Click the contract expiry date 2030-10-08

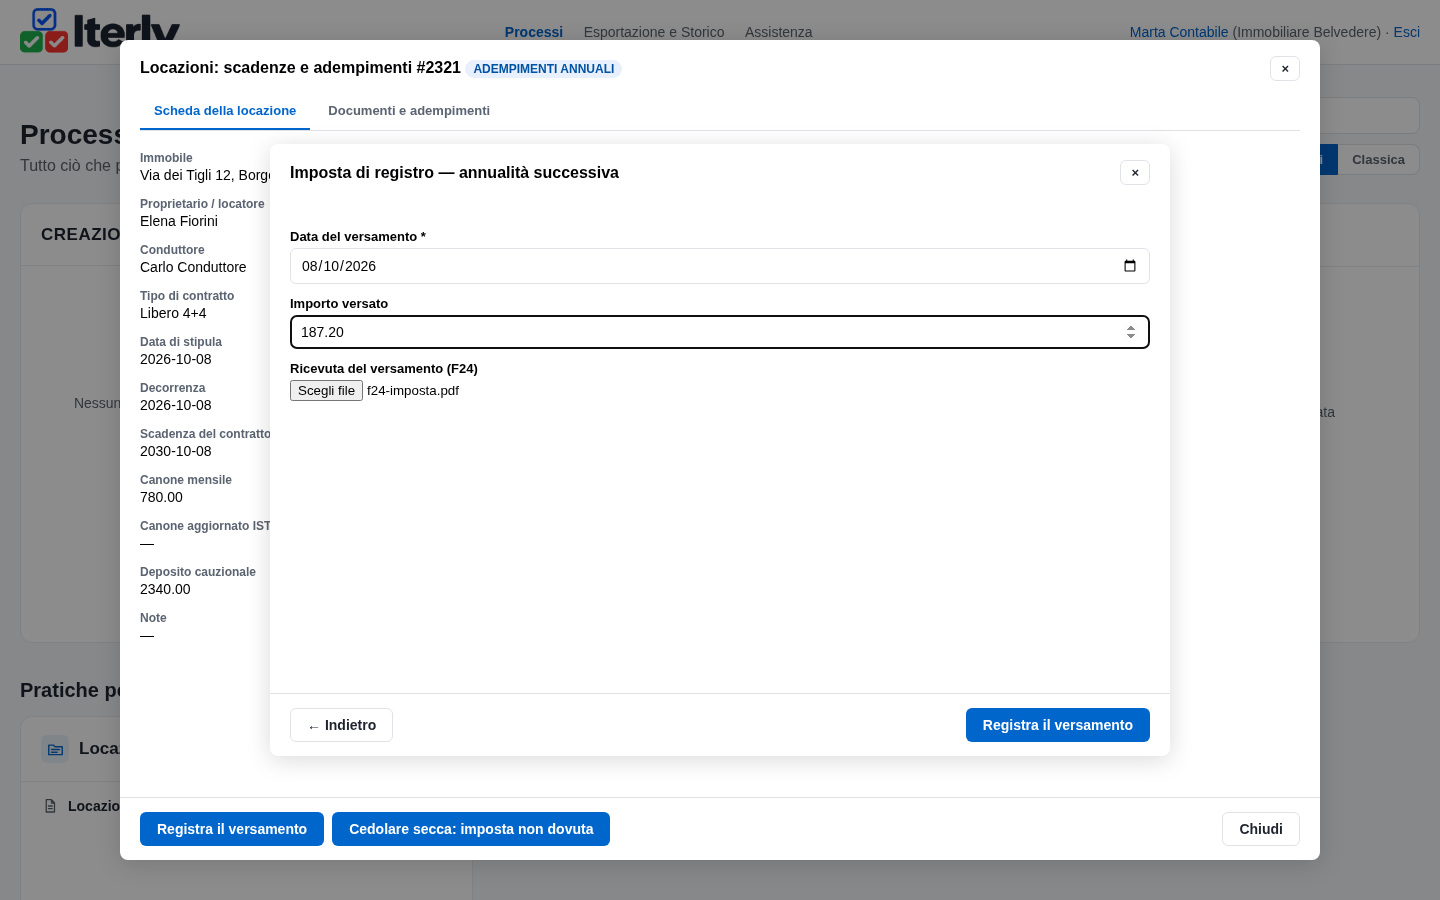click(x=176, y=451)
